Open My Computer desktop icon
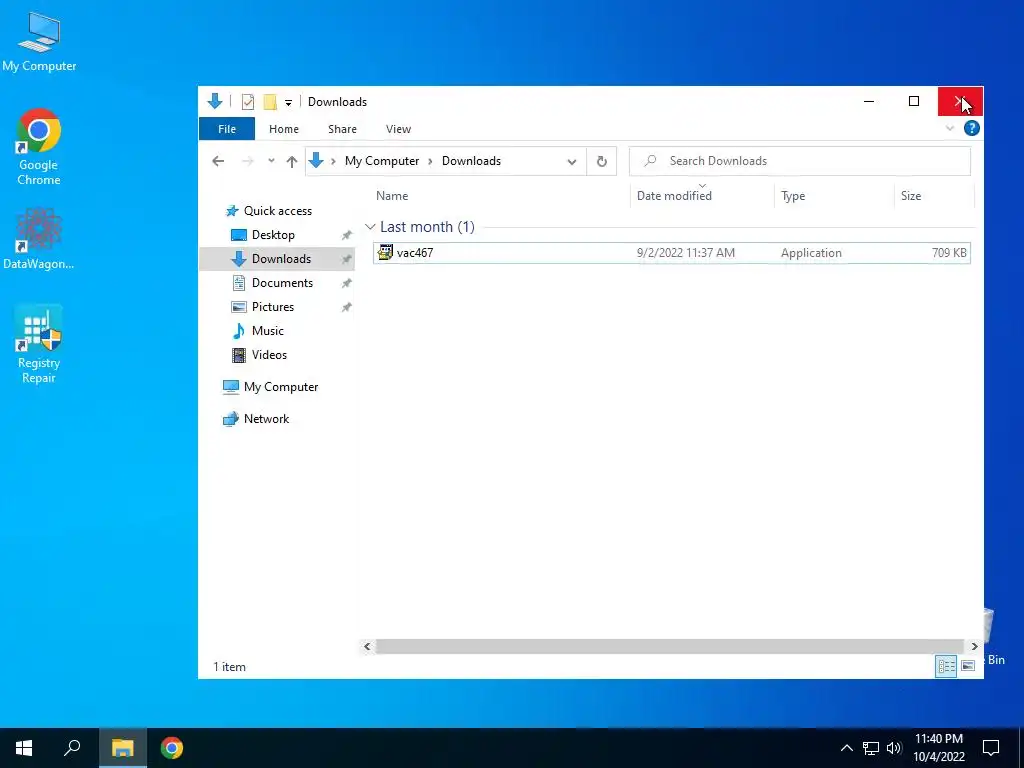The image size is (1024, 768). point(39,42)
